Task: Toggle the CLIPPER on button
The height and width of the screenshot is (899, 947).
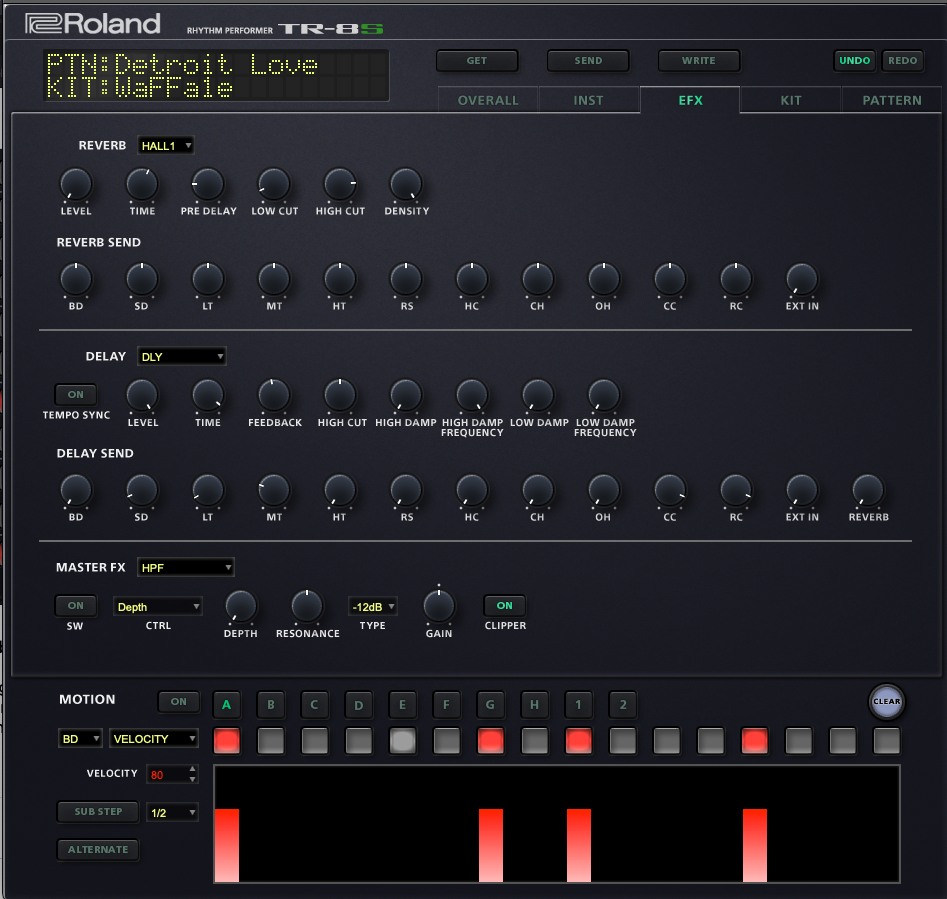Action: pyautogui.click(x=504, y=606)
